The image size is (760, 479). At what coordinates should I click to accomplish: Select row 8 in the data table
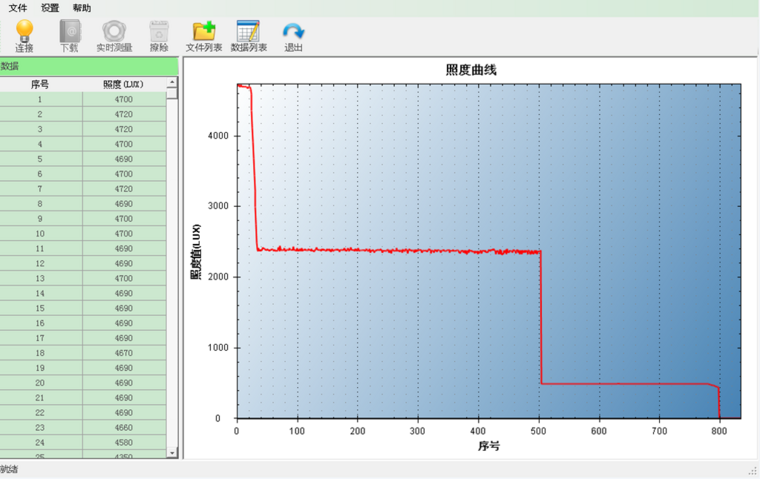83,204
